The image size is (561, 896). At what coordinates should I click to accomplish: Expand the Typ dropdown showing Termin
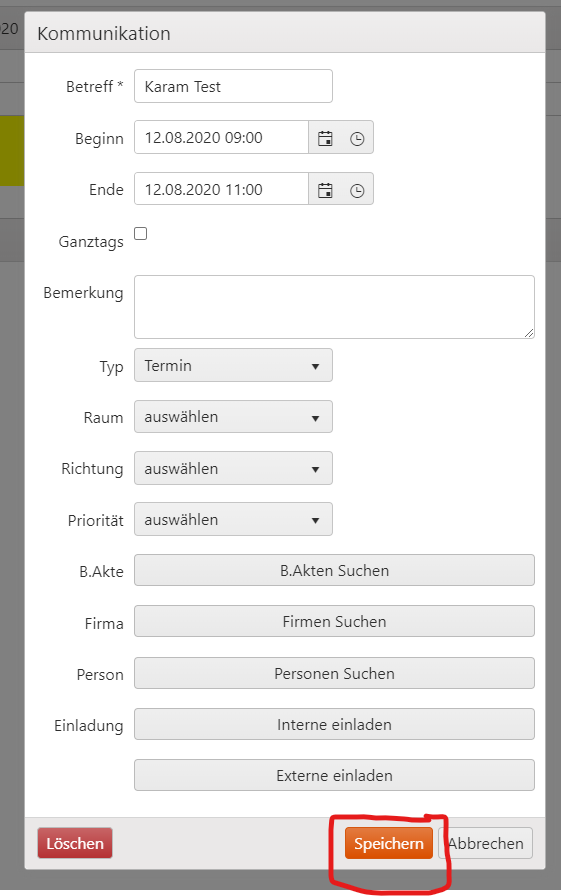point(233,365)
